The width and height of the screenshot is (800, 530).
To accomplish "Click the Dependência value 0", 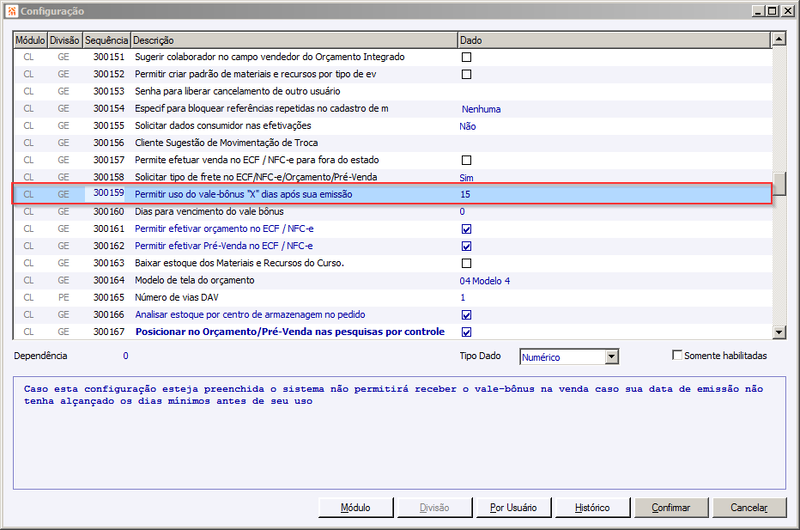I will (126, 356).
